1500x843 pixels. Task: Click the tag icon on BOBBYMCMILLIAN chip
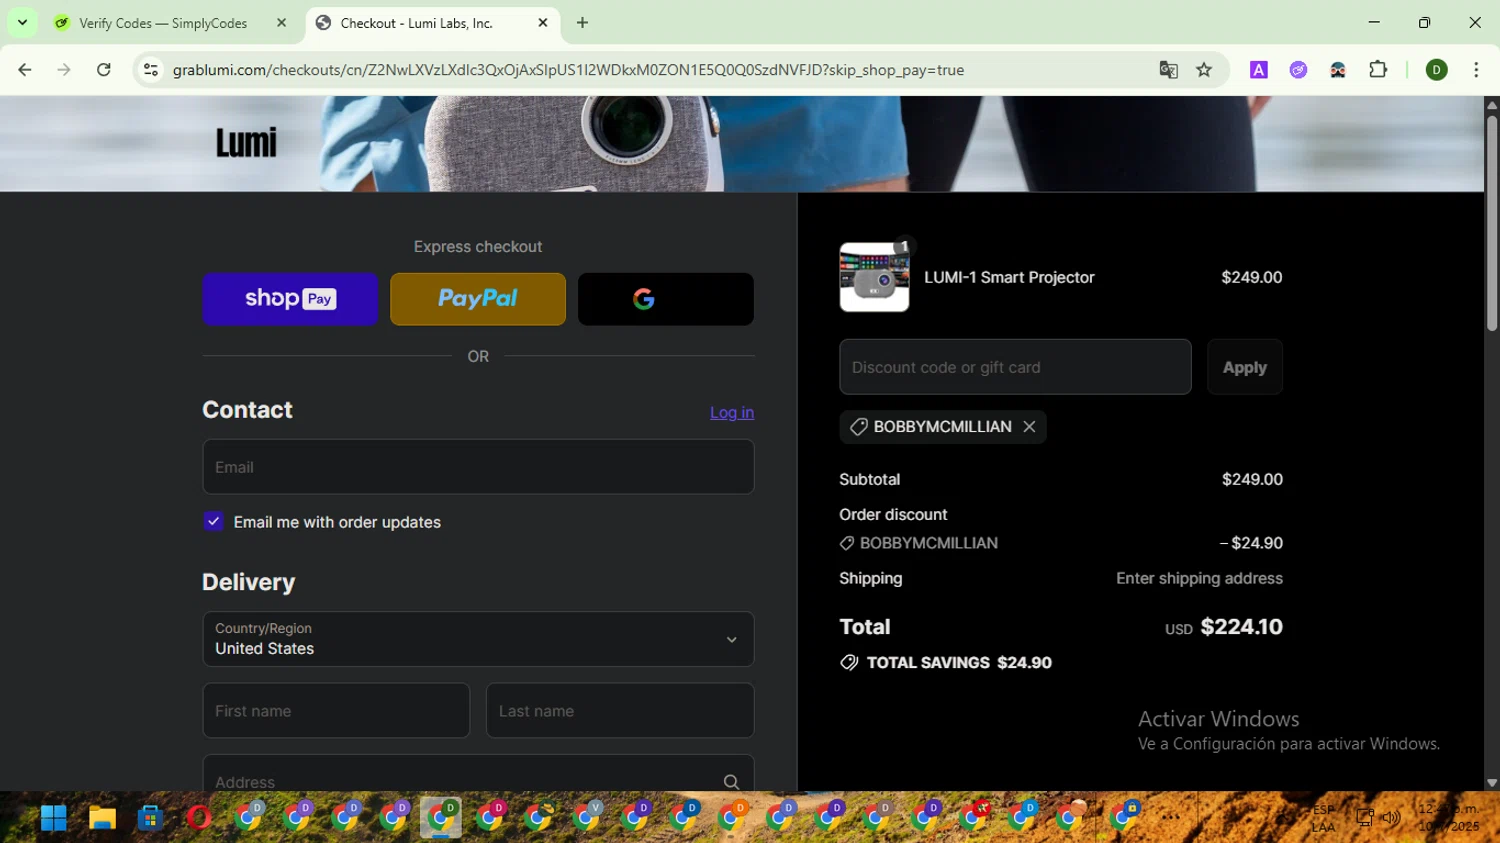(x=858, y=427)
